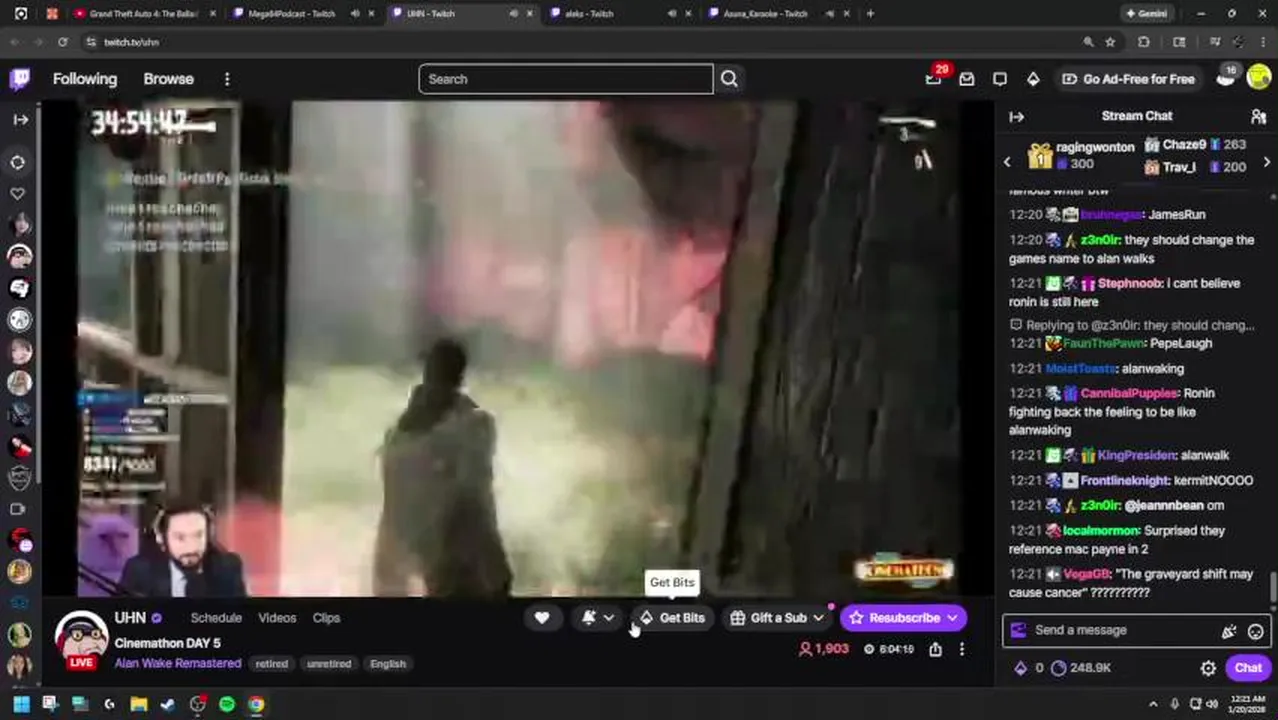Mute the Mega64Podcast tab audio indicator
Viewport: 1278px width, 720px height.
tap(355, 14)
